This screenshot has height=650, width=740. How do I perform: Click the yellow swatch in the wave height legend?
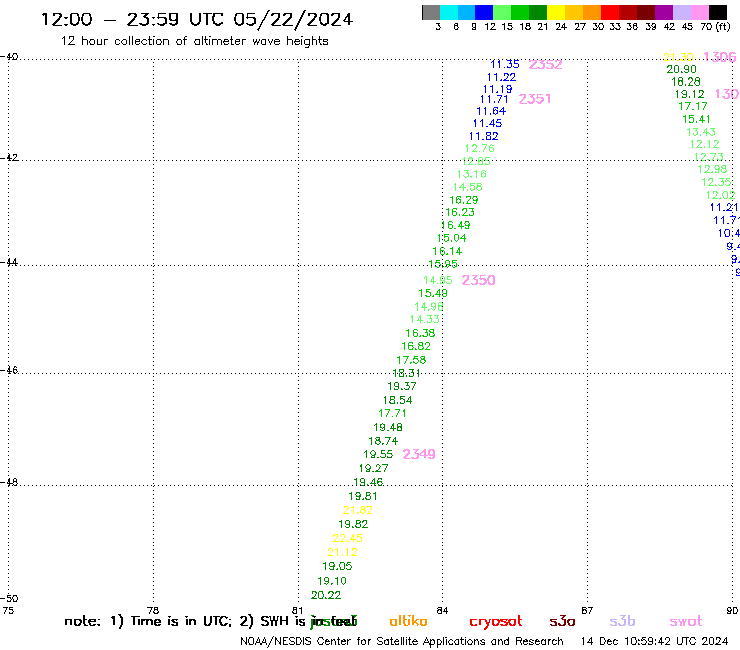tap(556, 12)
